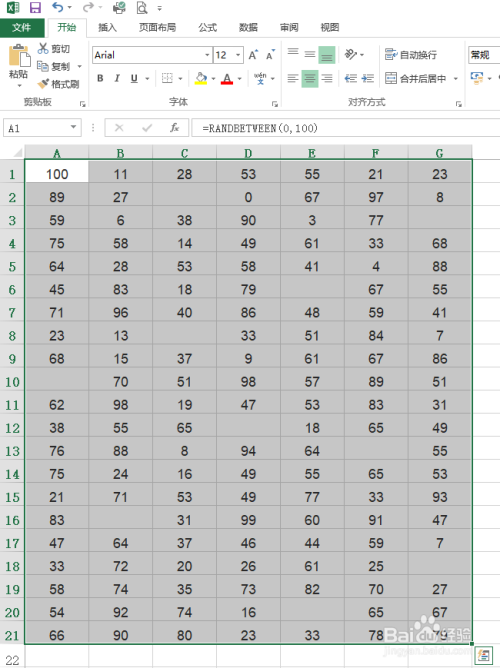The width and height of the screenshot is (500, 668).
Task: Select the Format Painter brush
Action: coord(43,84)
